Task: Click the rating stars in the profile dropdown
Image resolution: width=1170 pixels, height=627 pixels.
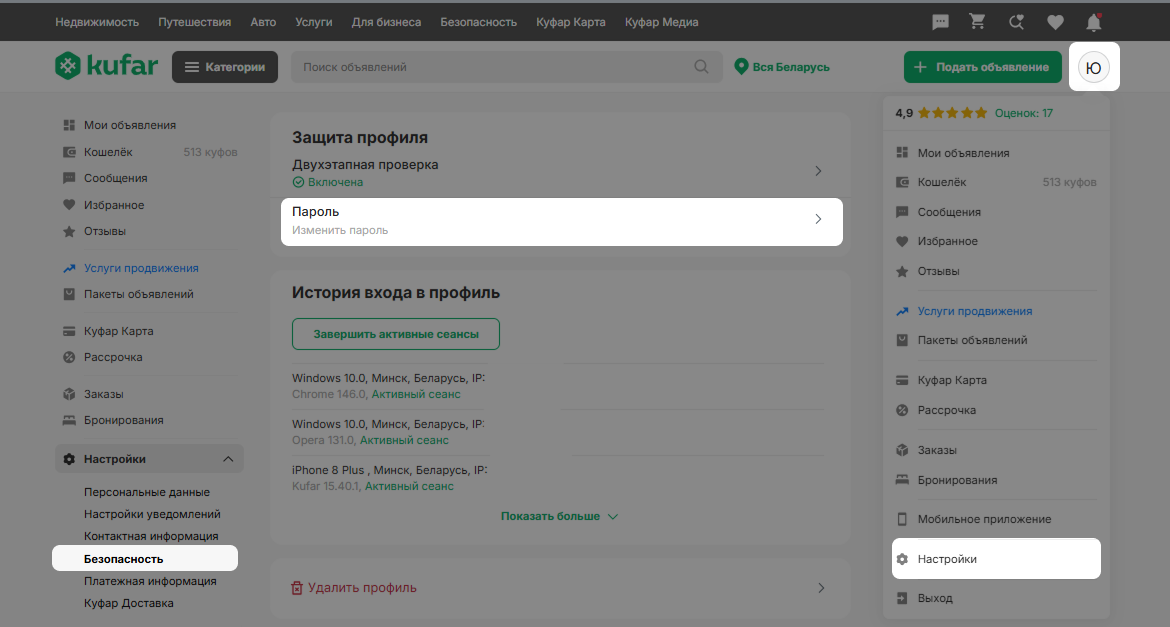Action: (x=952, y=113)
